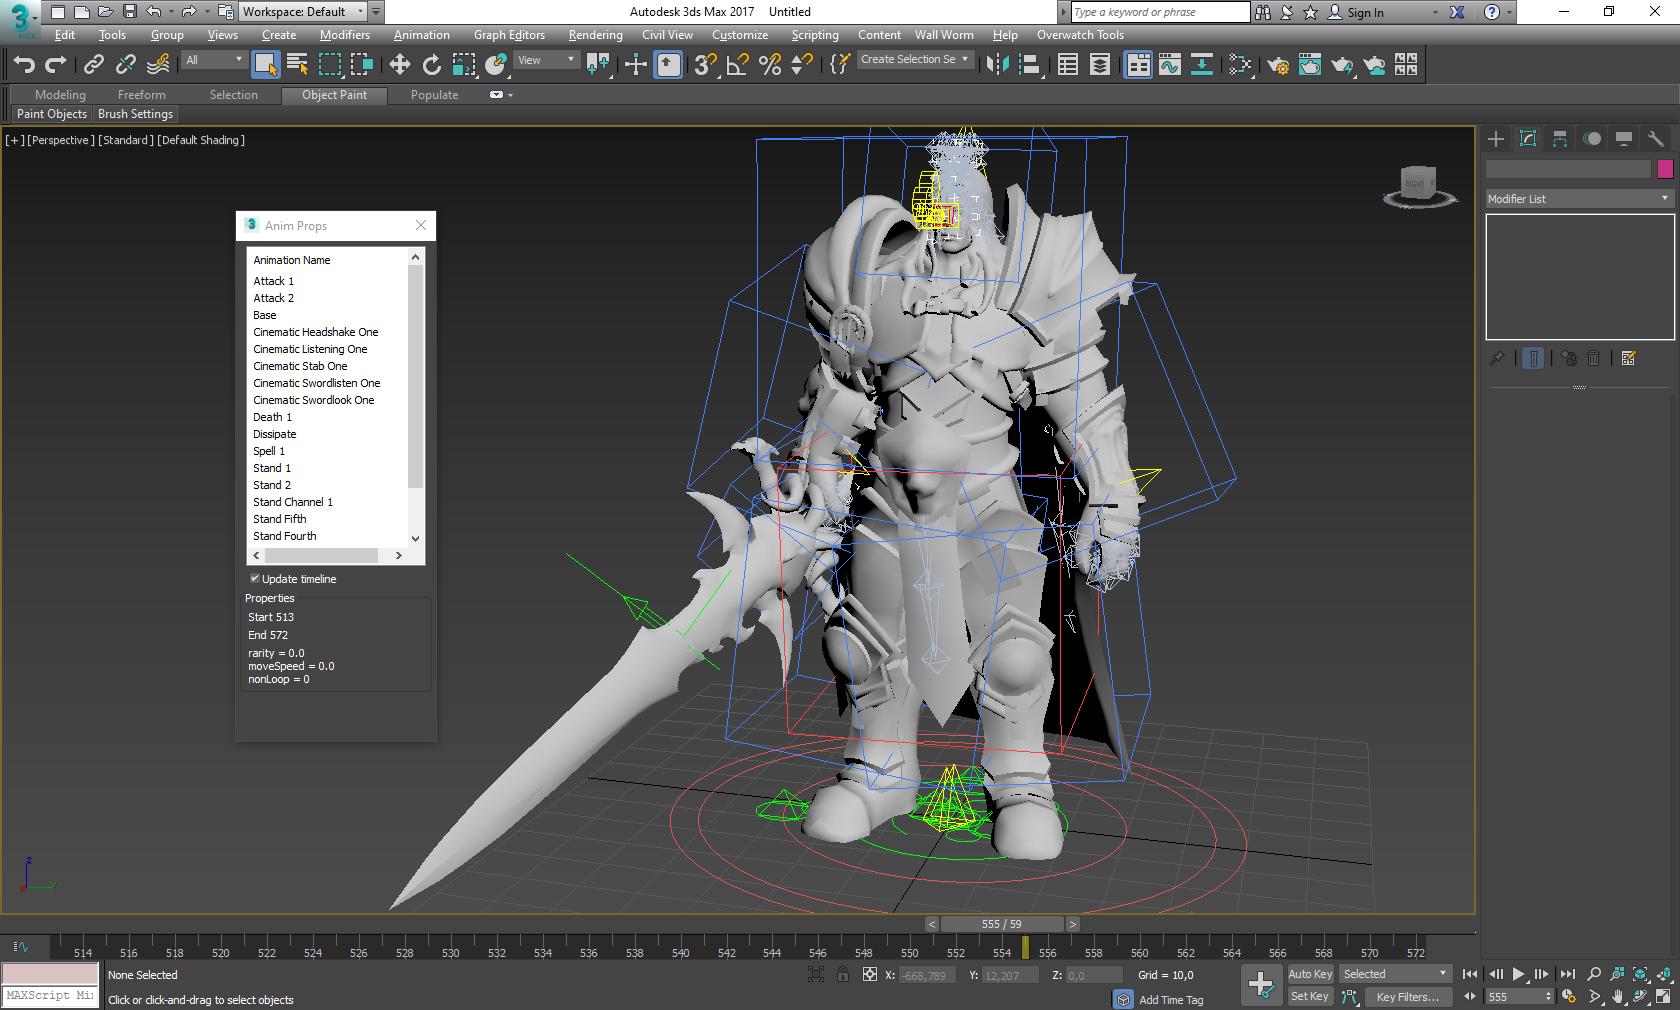Toggle the Mini Curve Editor icon
The width and height of the screenshot is (1680, 1010).
pyautogui.click(x=20, y=946)
